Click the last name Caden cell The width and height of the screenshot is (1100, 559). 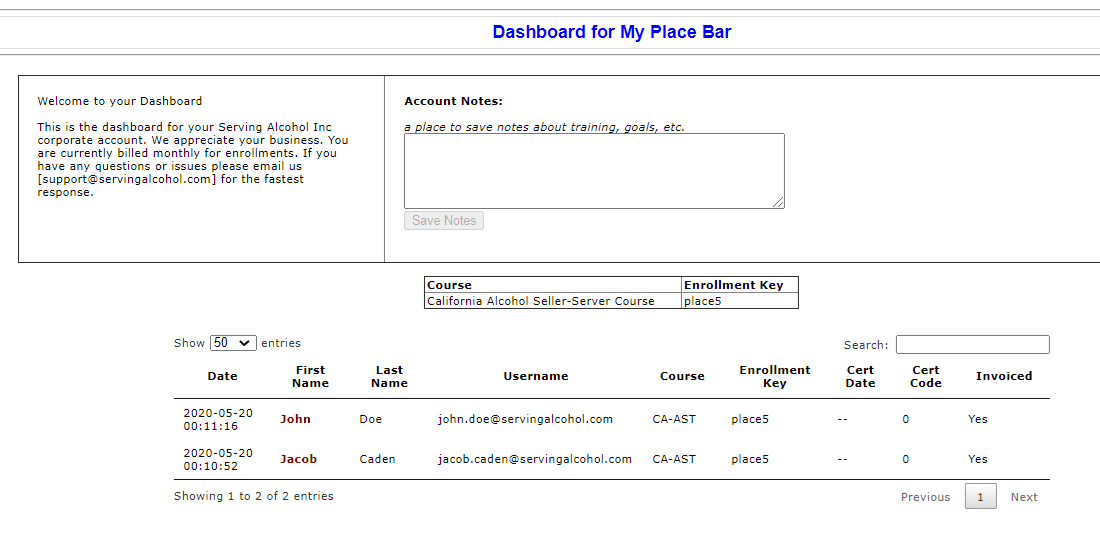tap(377, 459)
